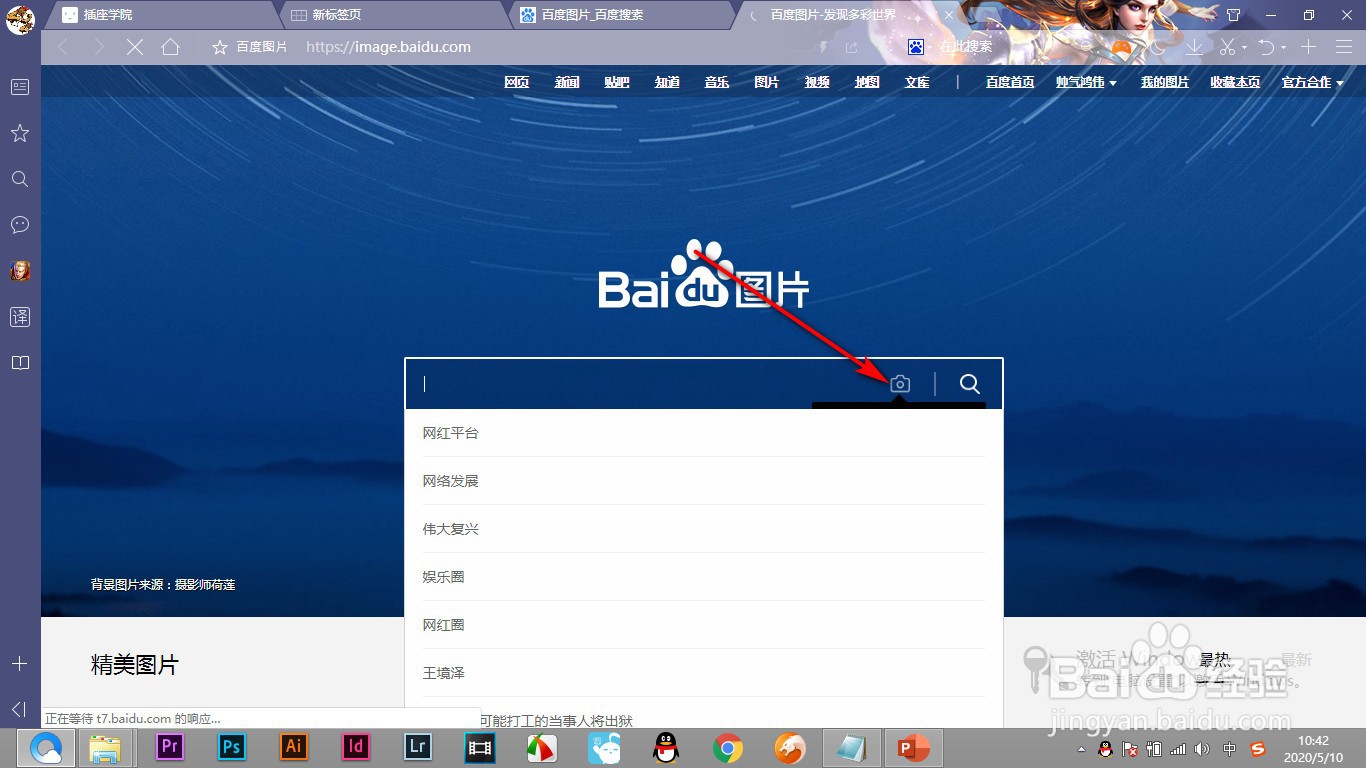Viewport: 1366px width, 768px height.
Task: Collapse the sidebar with the arrow icon
Action: coord(19,709)
